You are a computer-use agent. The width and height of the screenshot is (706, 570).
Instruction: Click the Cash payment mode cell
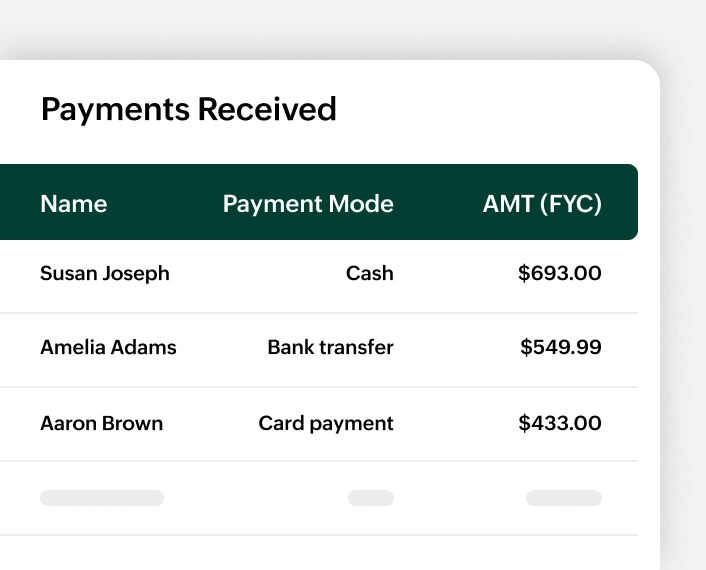[370, 273]
